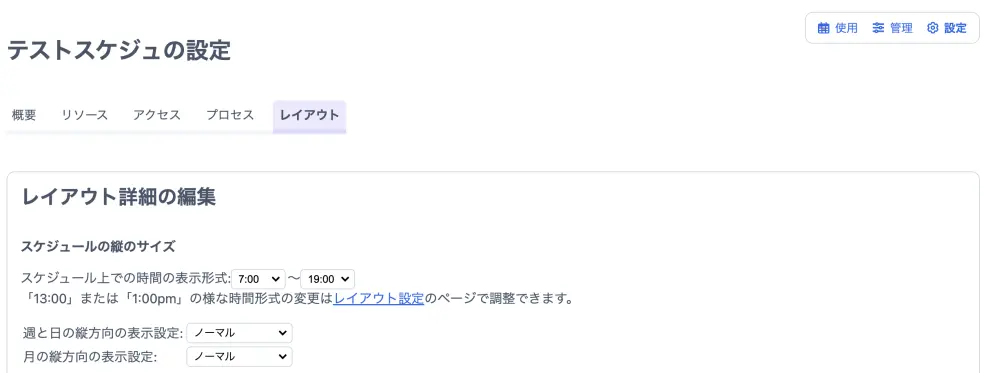Expand the 週と日の縦方向の表示設定 ノーマル dropdown
Viewport: 984px width, 373px height.
[239, 333]
